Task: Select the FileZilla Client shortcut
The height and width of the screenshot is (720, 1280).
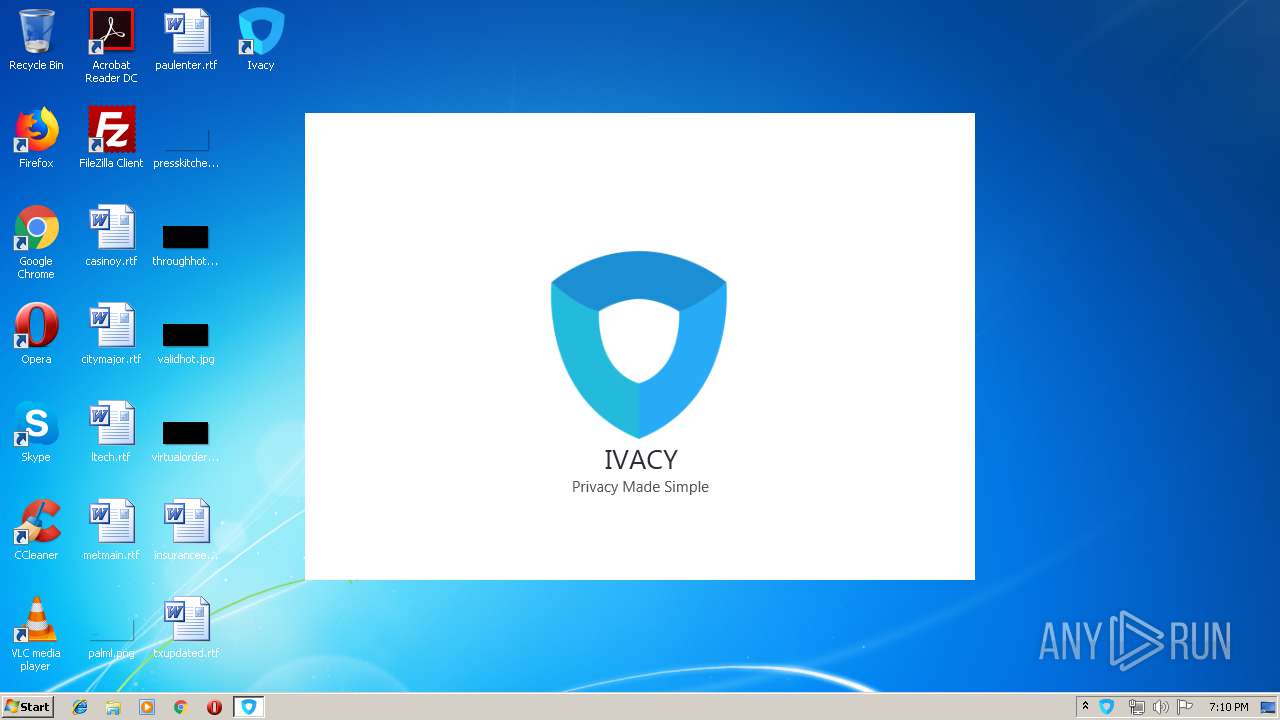Action: (x=111, y=139)
